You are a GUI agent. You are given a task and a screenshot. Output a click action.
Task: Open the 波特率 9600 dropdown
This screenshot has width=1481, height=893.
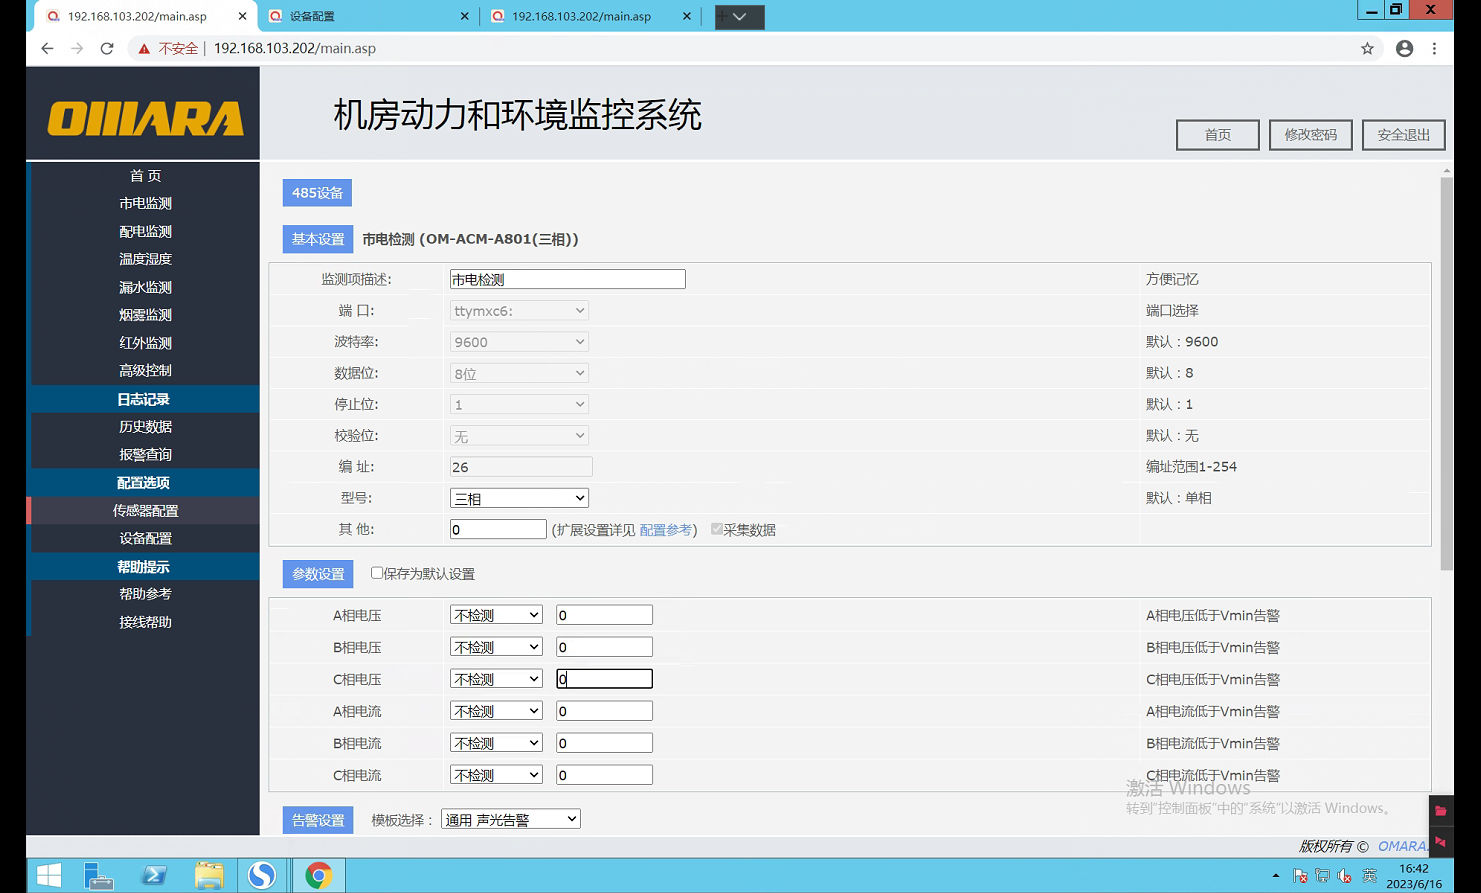click(x=519, y=342)
